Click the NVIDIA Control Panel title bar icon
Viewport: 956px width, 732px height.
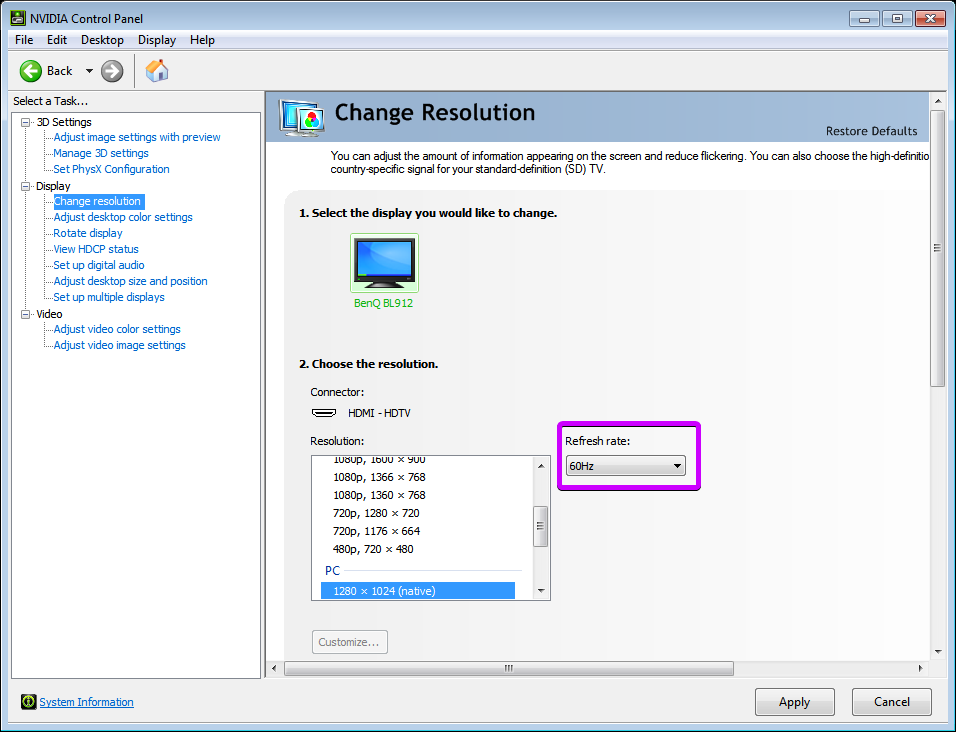tap(18, 18)
